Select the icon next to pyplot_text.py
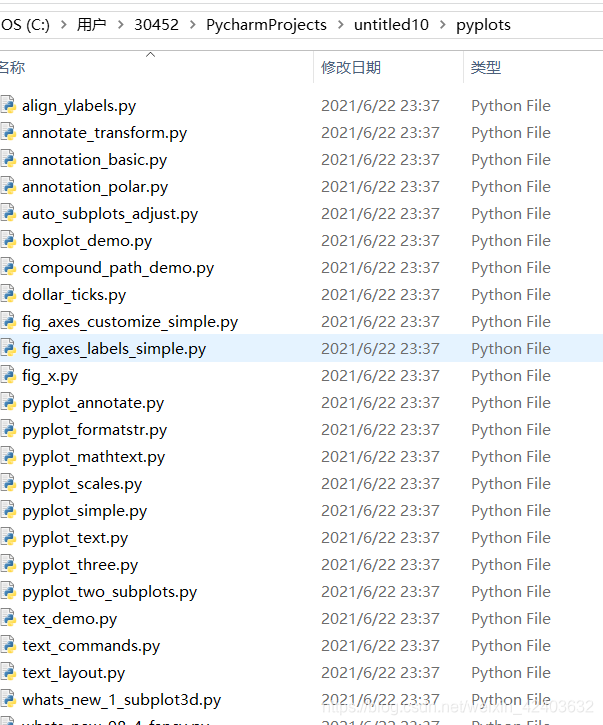Viewport: 603px width, 725px height. 8,537
